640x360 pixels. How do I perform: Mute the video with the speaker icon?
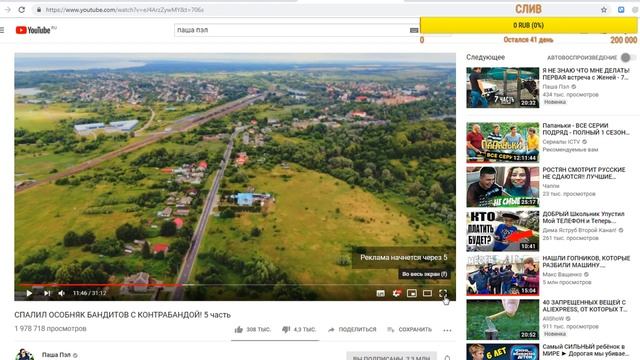62,293
